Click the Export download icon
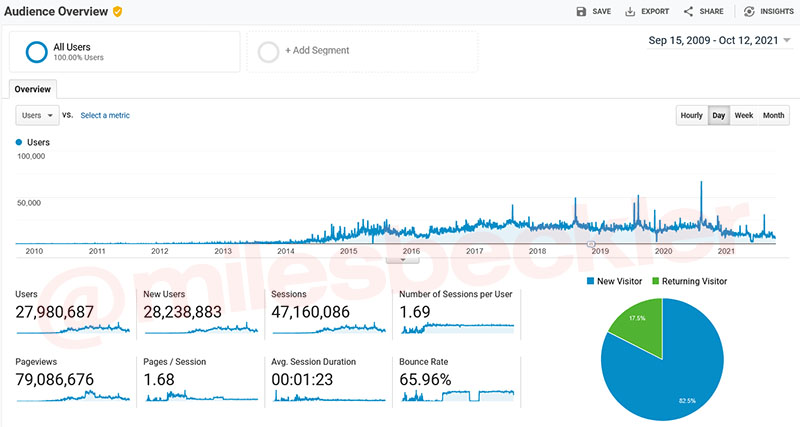Screen dimensions: 800x427 (x=630, y=11)
